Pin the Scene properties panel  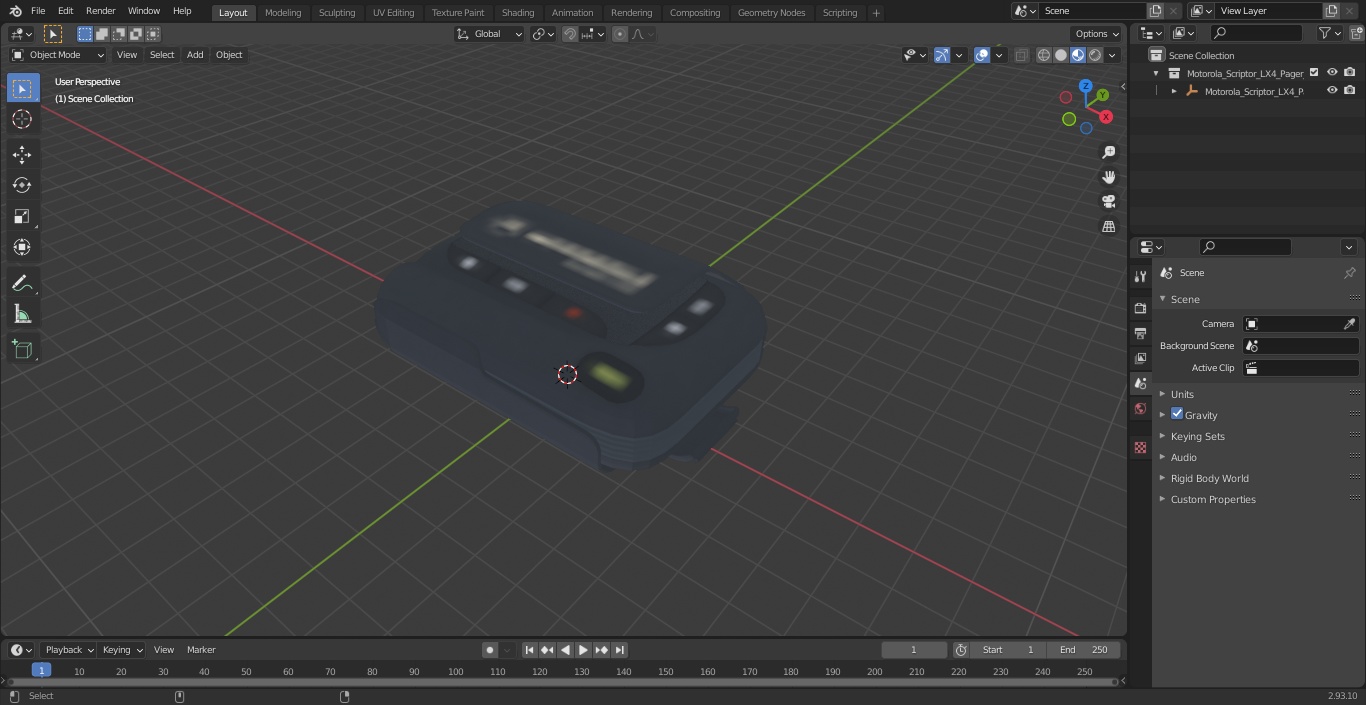[1349, 273]
